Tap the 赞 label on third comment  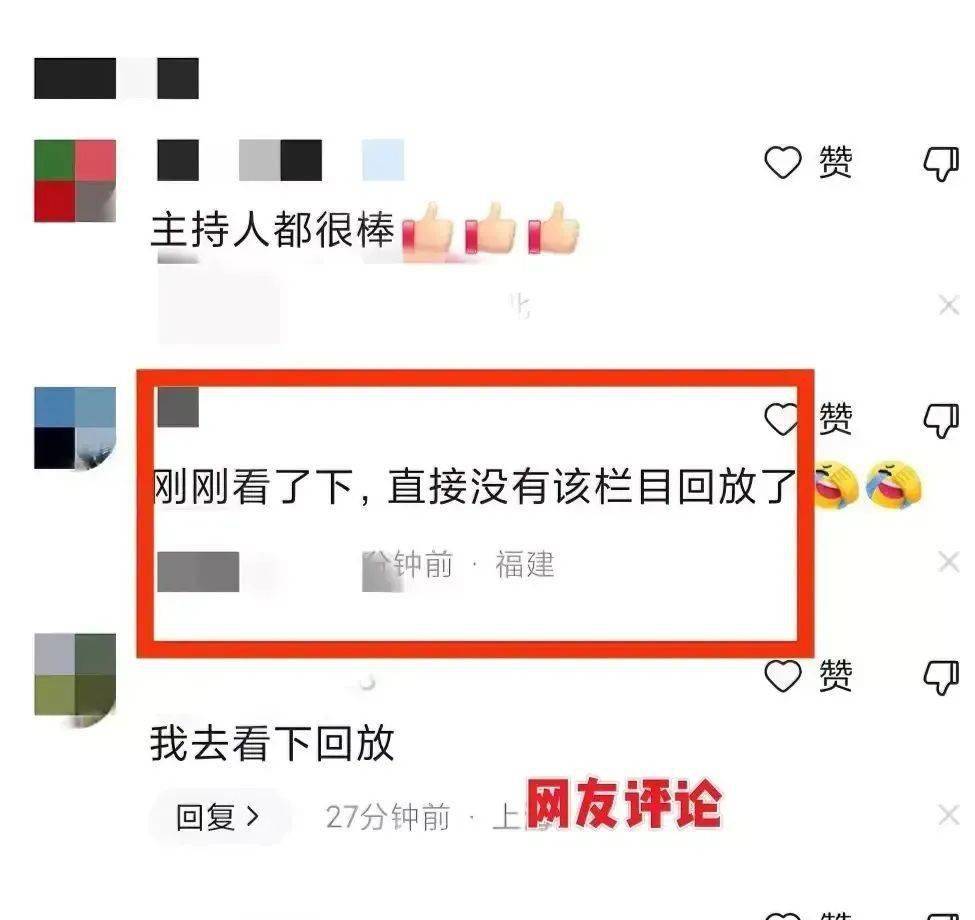click(836, 675)
